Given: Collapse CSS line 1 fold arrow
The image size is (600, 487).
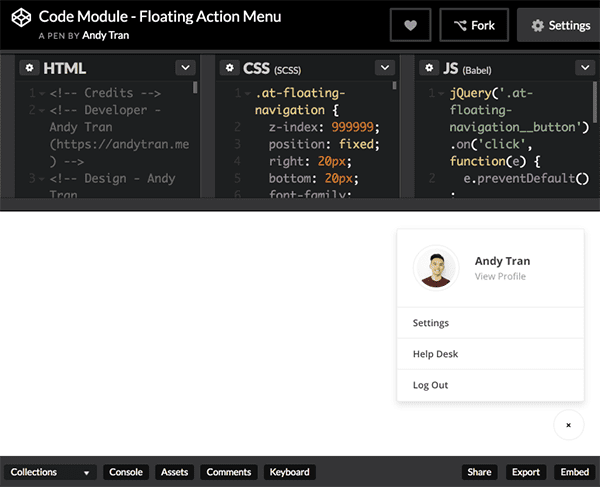Looking at the screenshot, I should [248, 93].
